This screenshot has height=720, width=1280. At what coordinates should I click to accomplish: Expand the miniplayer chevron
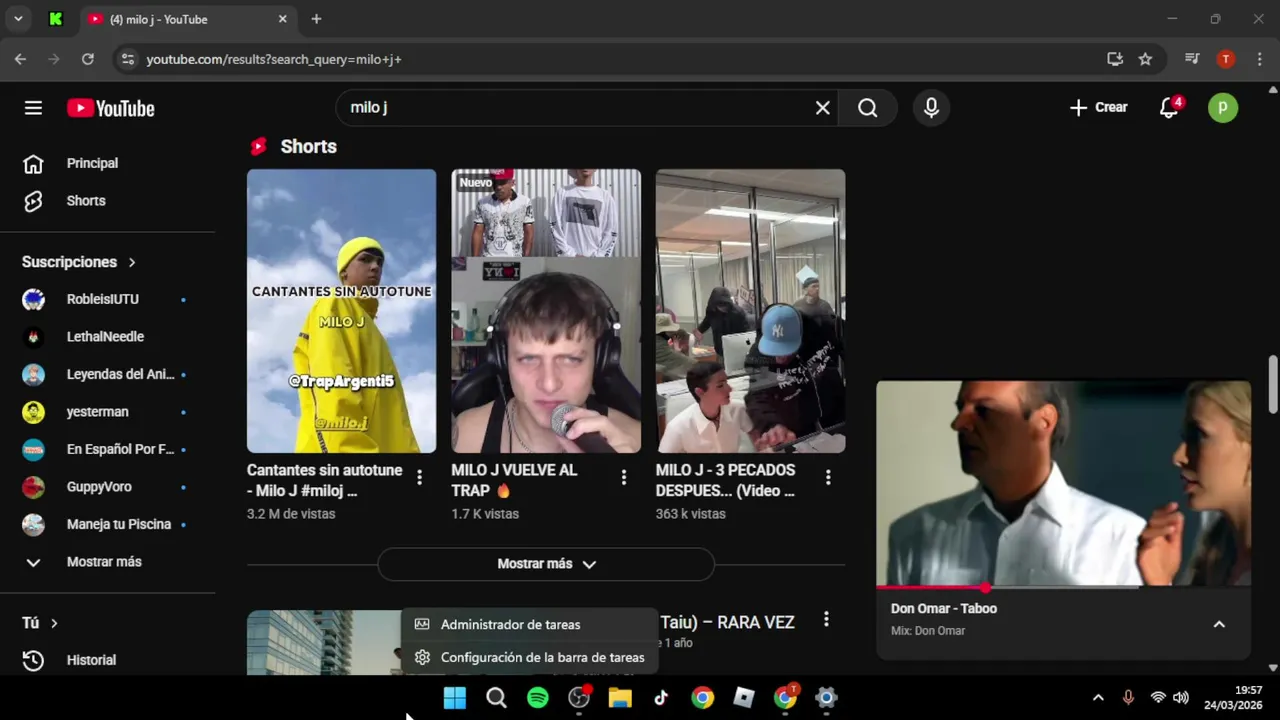1219,624
